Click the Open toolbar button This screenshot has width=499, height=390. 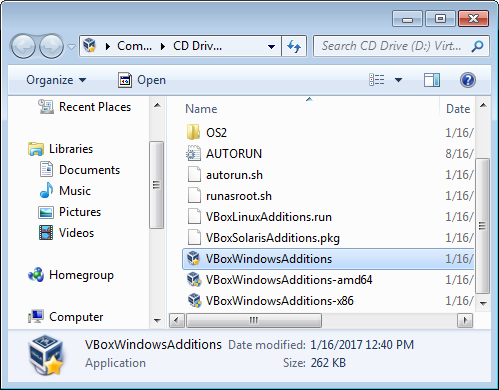click(142, 80)
